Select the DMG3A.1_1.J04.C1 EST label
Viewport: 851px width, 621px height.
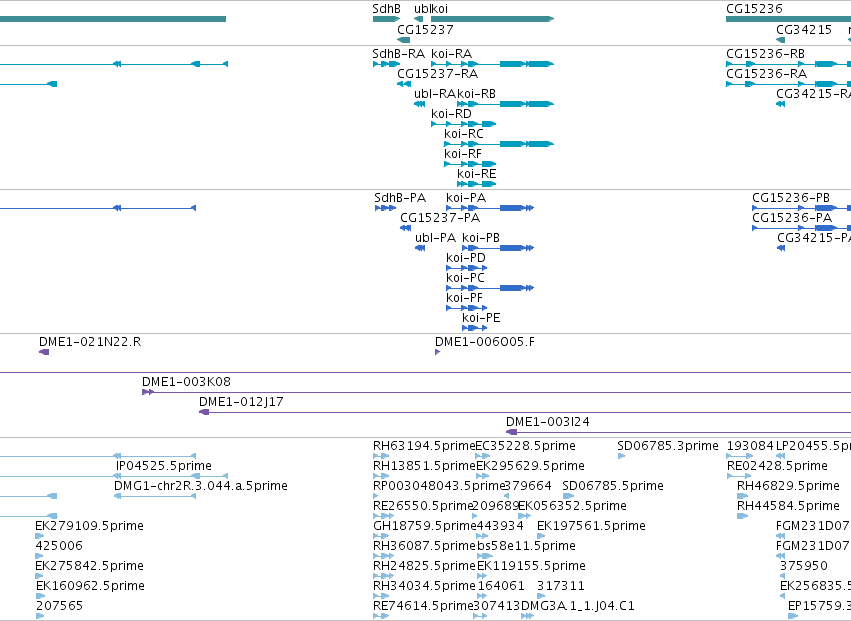click(577, 606)
